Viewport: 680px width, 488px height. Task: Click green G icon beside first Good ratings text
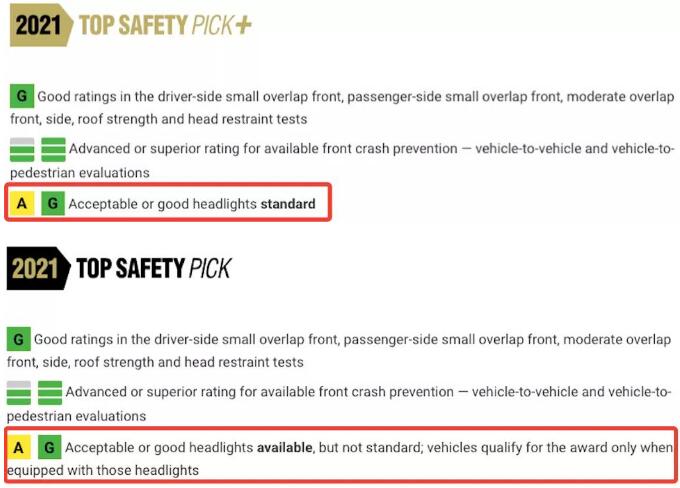click(22, 96)
